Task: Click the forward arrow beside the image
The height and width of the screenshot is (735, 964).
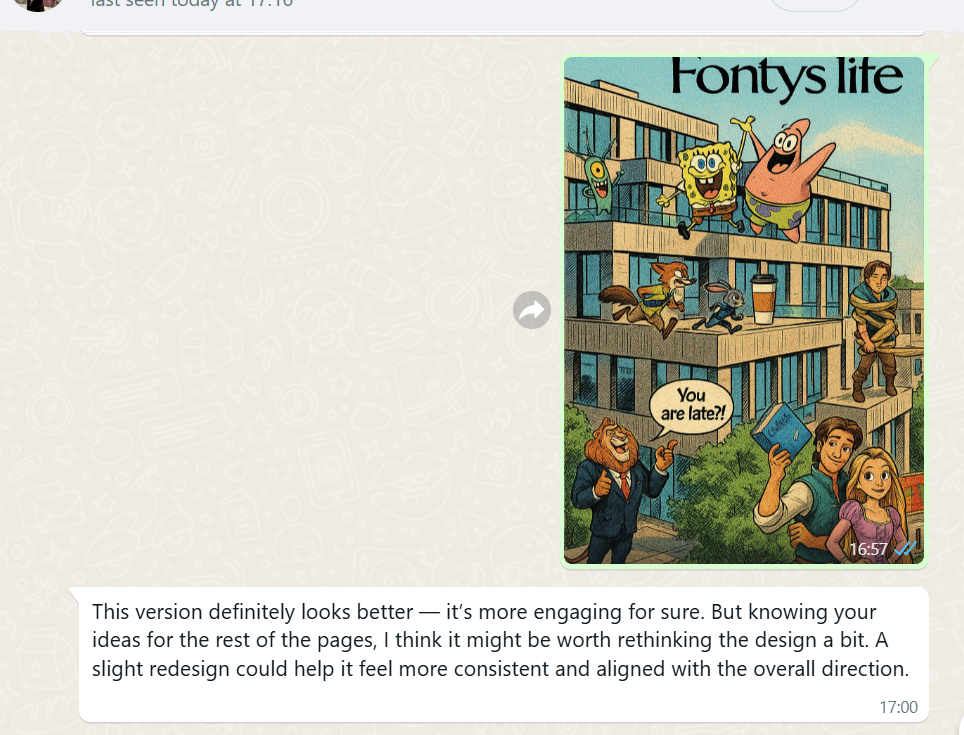Action: tap(532, 310)
